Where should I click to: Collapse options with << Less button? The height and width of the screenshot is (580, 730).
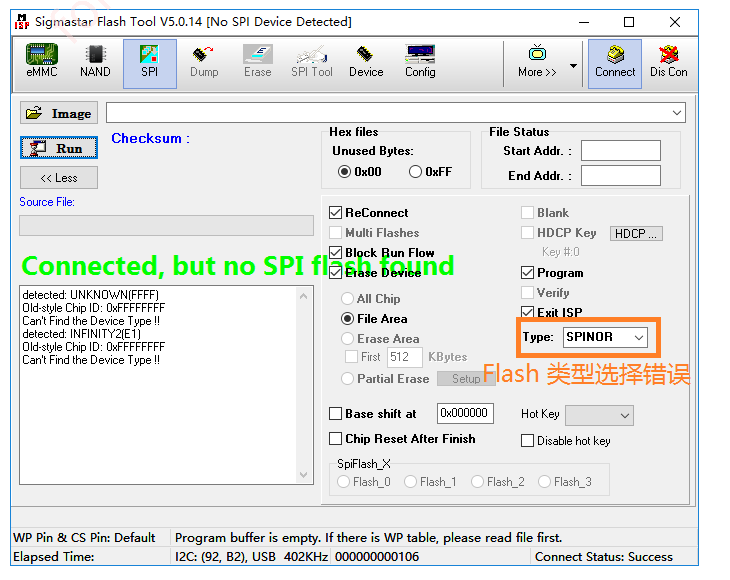59,178
